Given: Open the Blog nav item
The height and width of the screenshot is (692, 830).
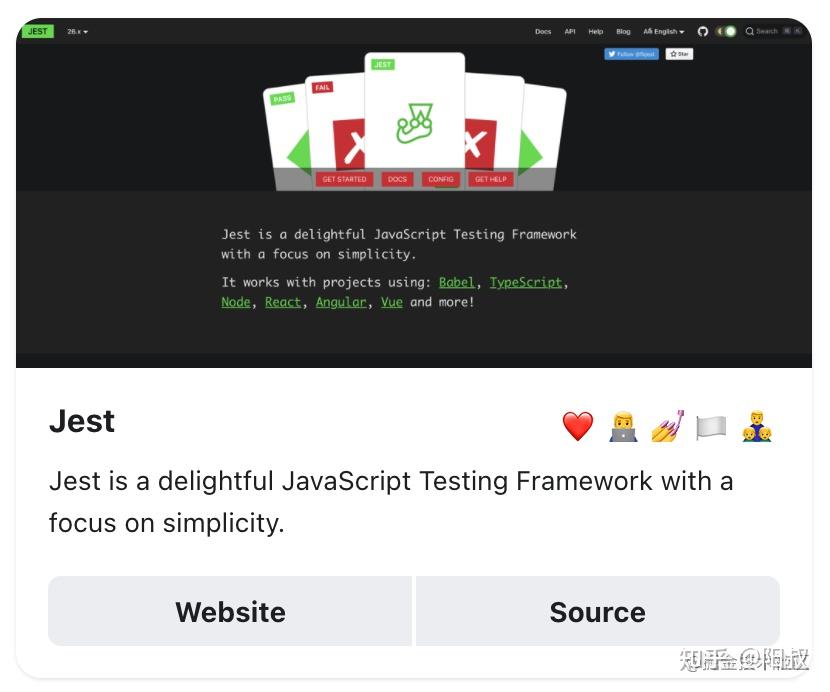Looking at the screenshot, I should (623, 32).
